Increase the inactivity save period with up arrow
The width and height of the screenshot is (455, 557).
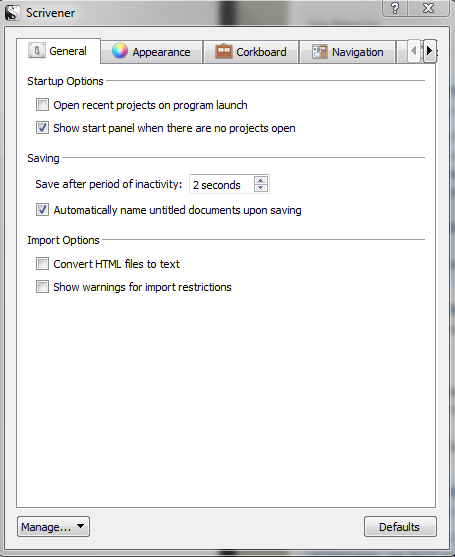pos(261,180)
